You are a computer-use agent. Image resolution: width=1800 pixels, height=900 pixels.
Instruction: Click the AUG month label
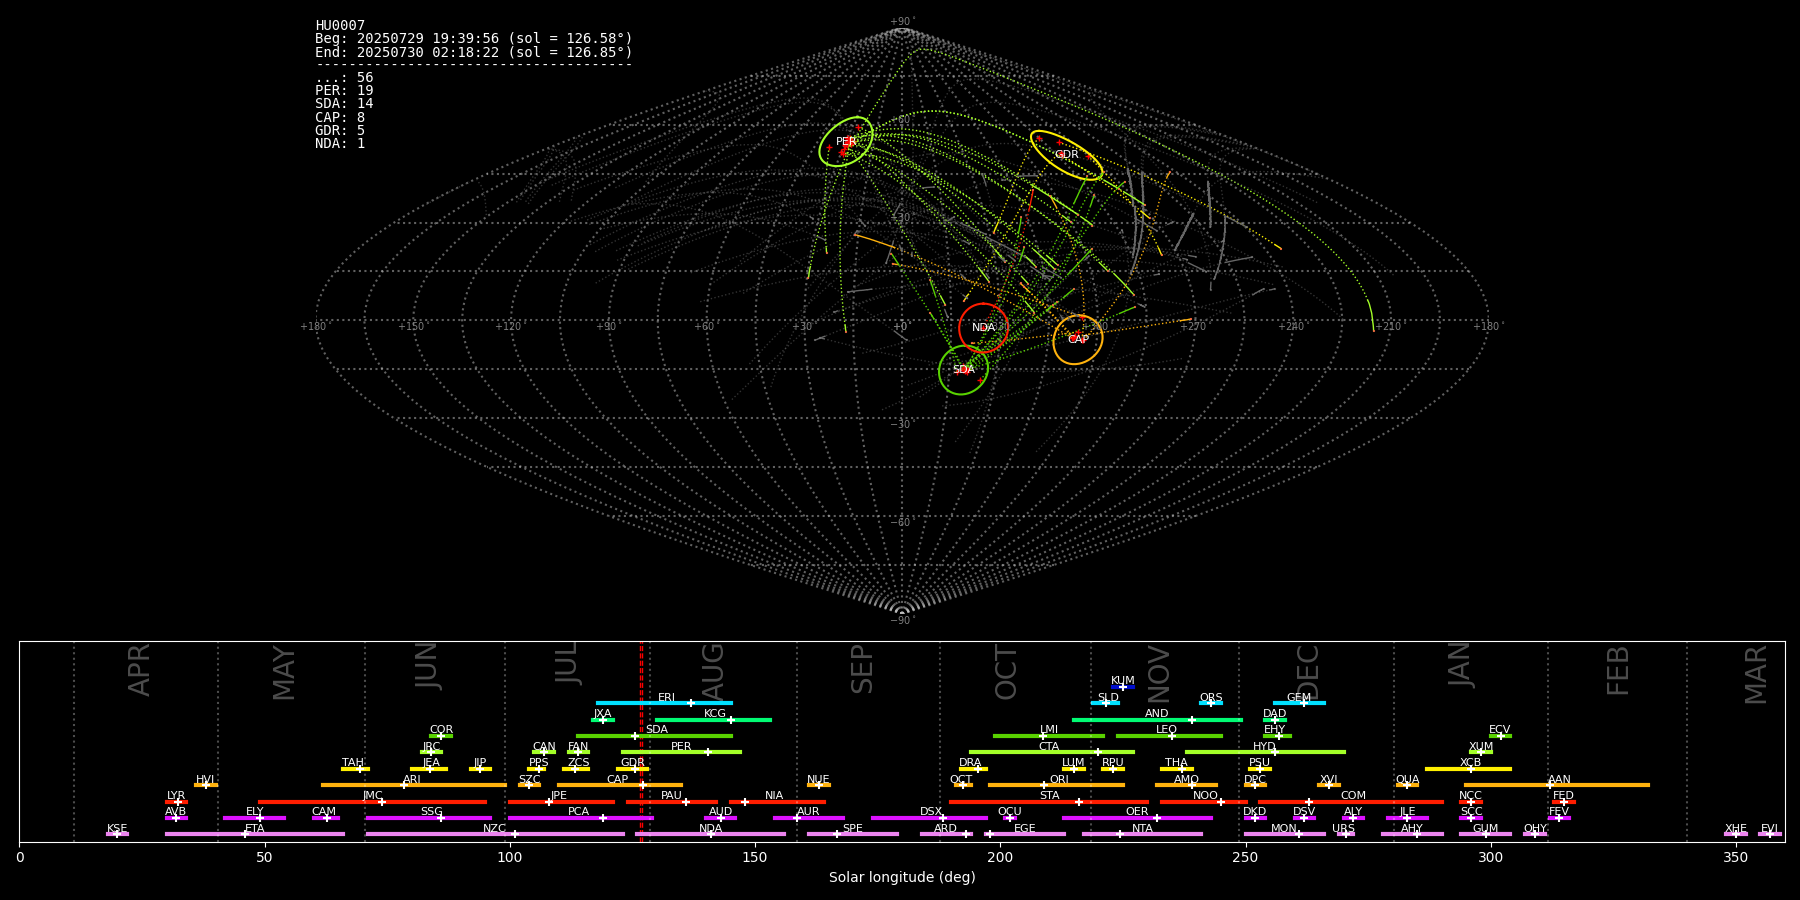(713, 672)
